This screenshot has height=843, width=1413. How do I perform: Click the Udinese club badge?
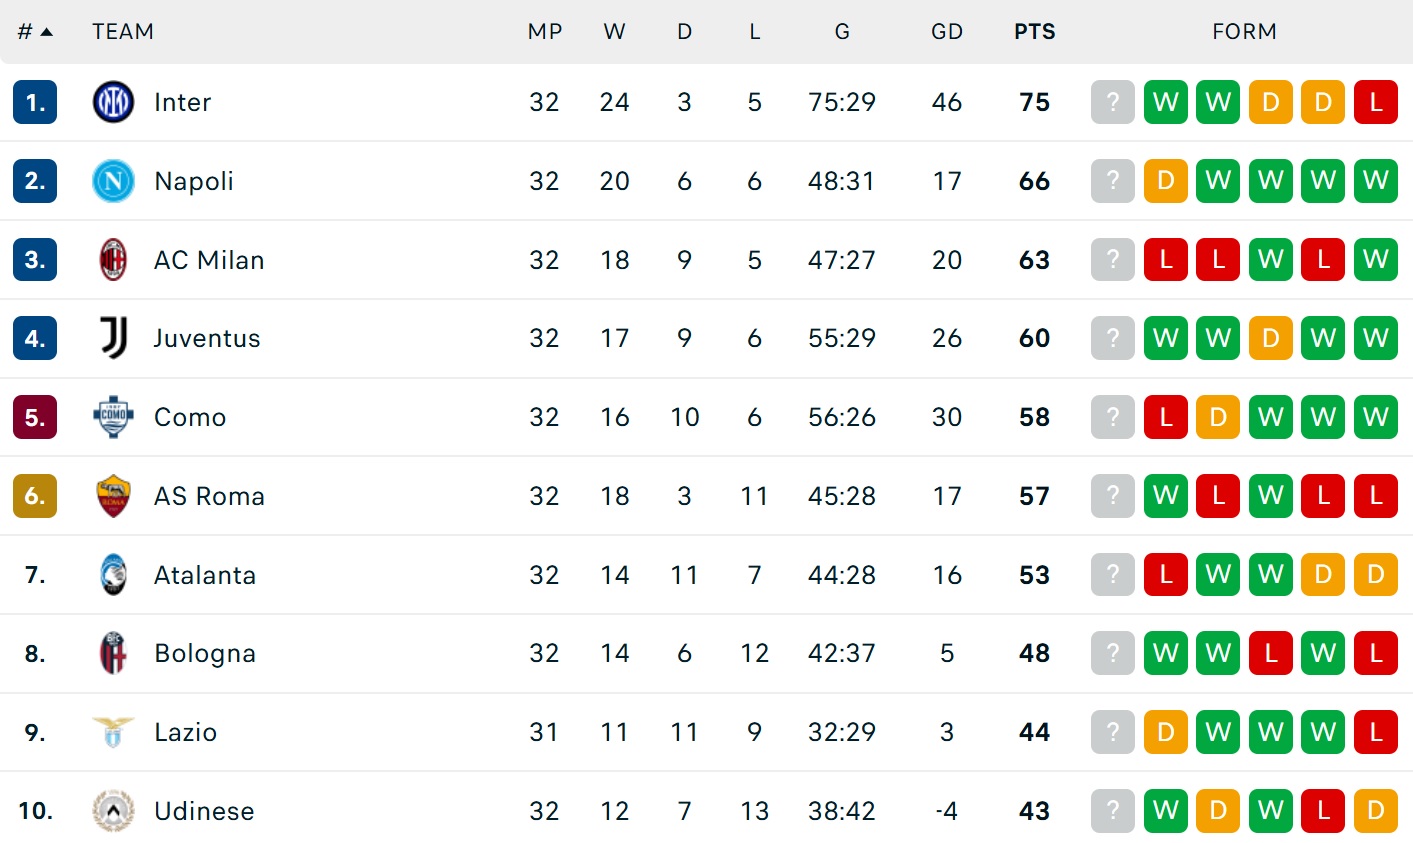pyautogui.click(x=113, y=811)
